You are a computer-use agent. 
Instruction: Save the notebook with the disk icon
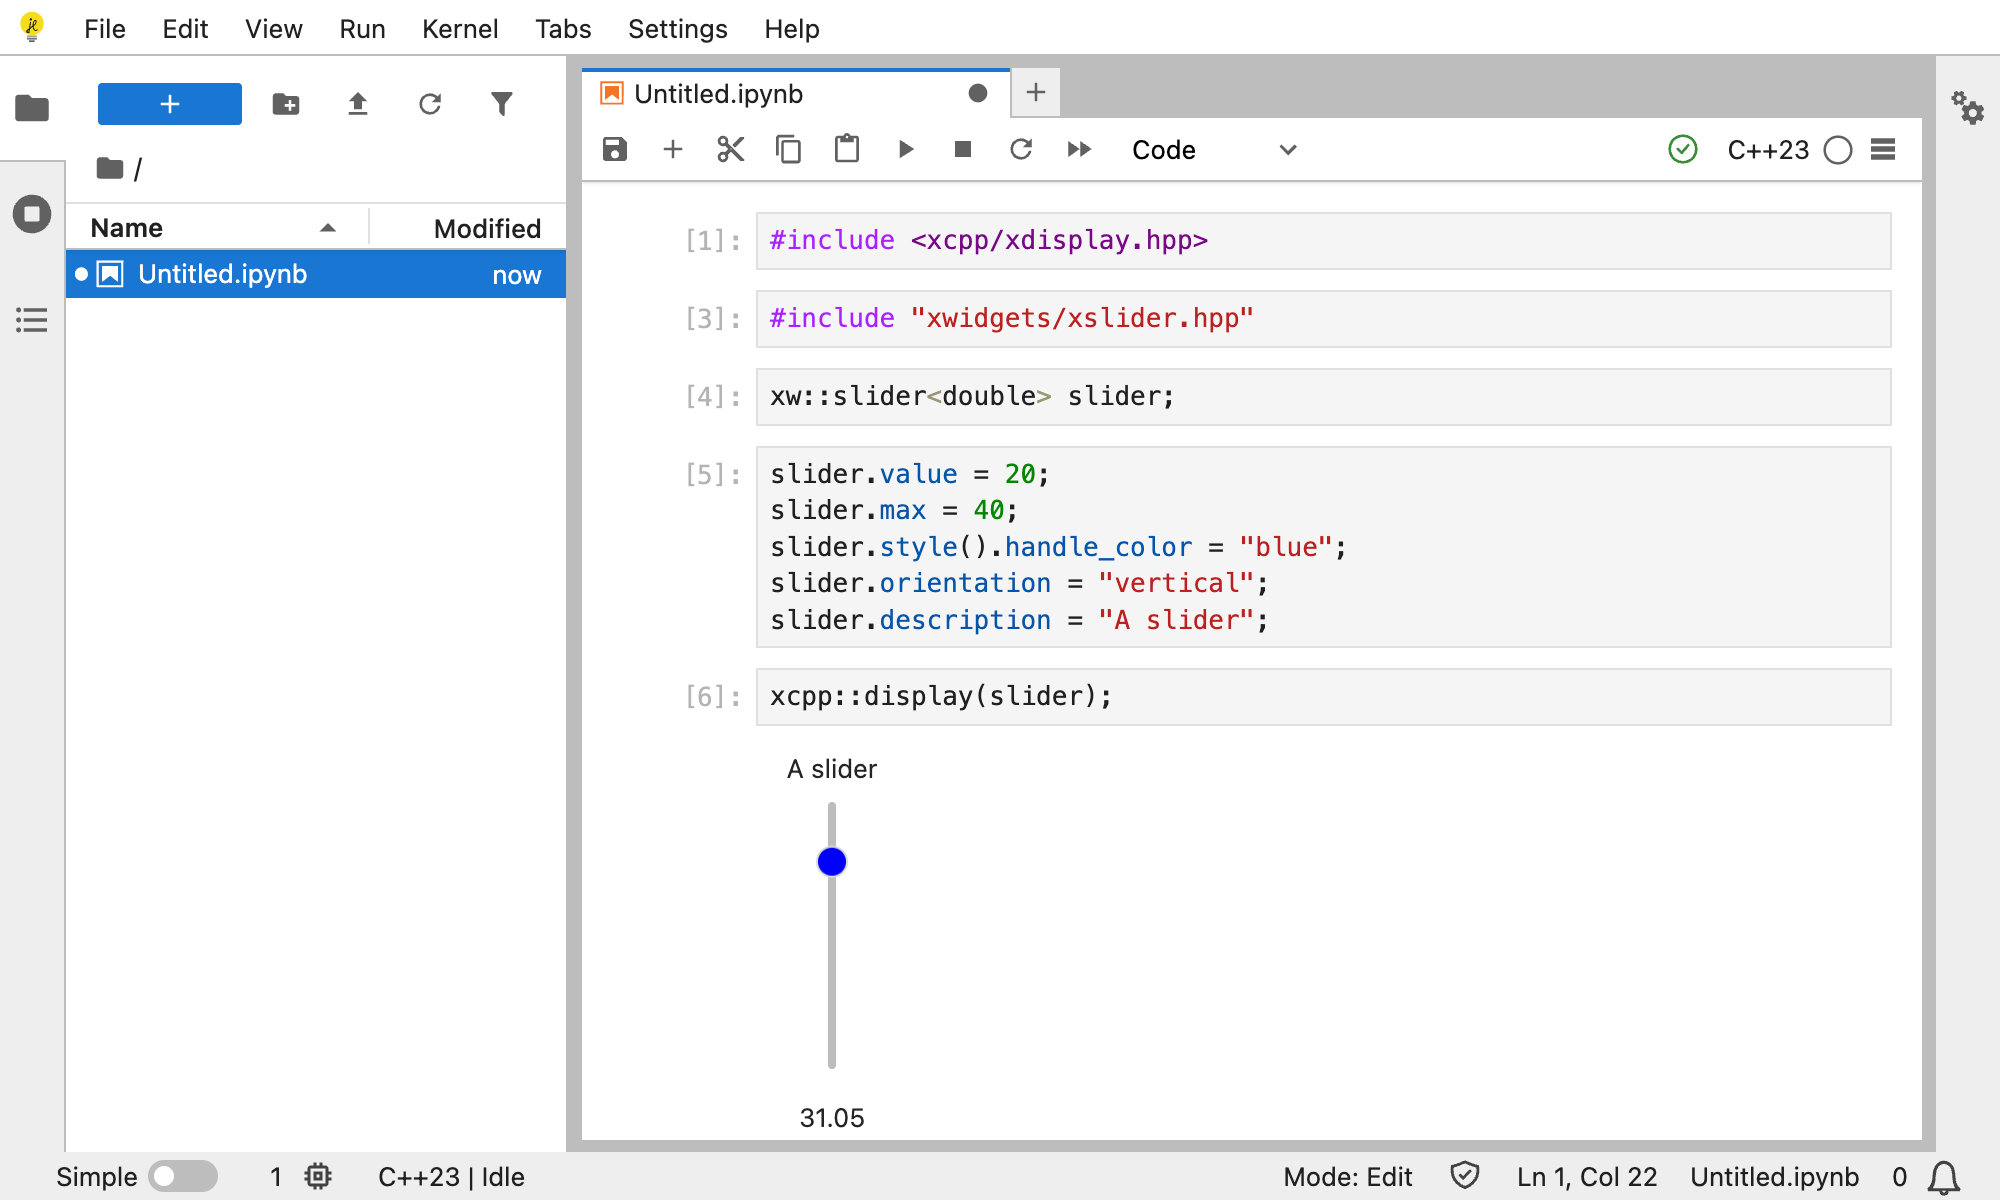coord(615,149)
